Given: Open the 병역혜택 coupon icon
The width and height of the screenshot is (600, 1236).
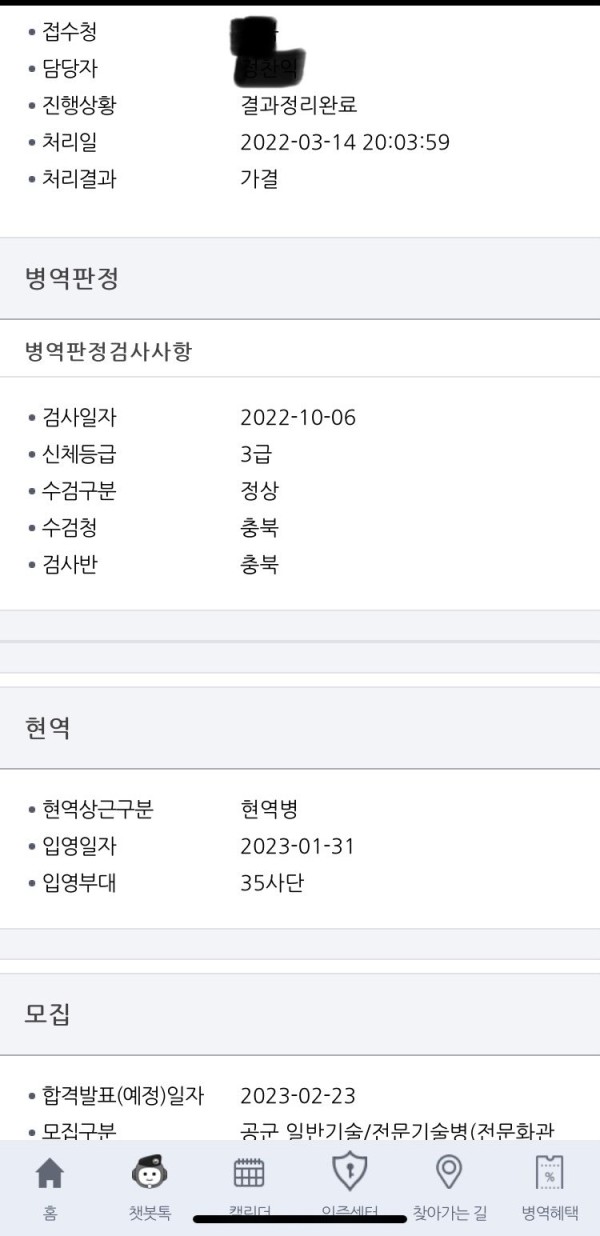Looking at the screenshot, I should (x=549, y=1171).
